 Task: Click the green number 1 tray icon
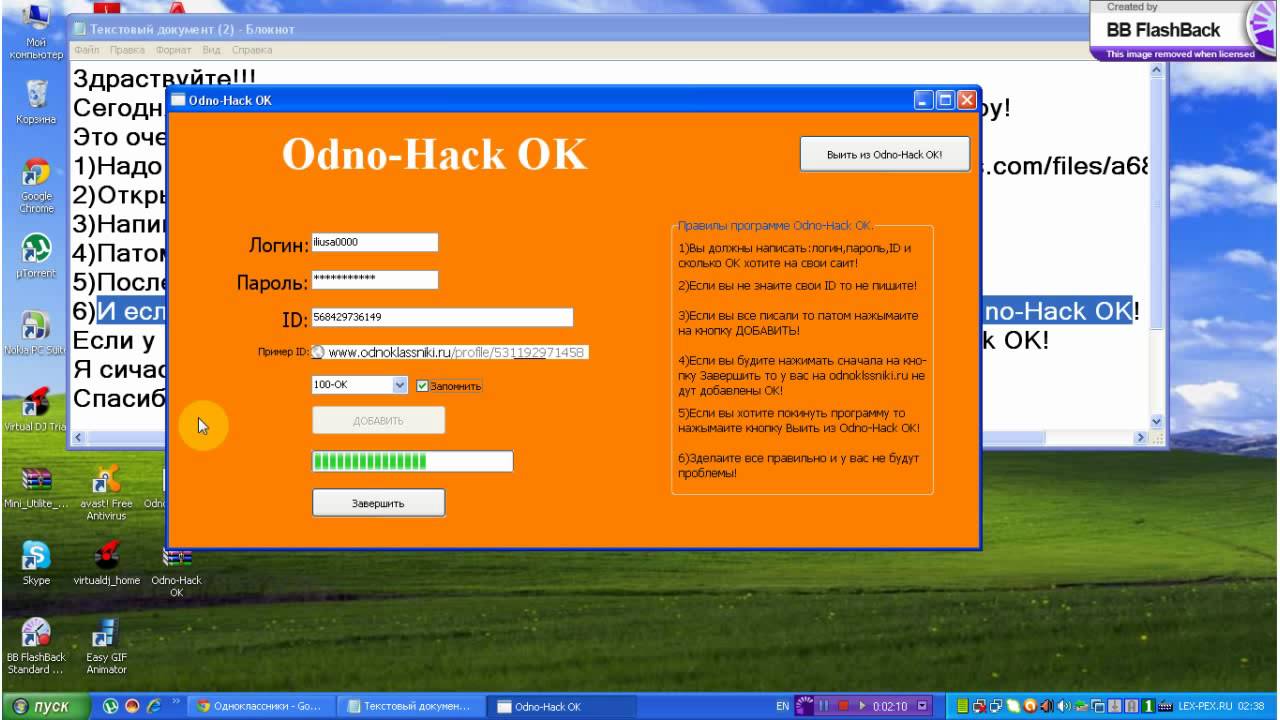click(x=1149, y=706)
